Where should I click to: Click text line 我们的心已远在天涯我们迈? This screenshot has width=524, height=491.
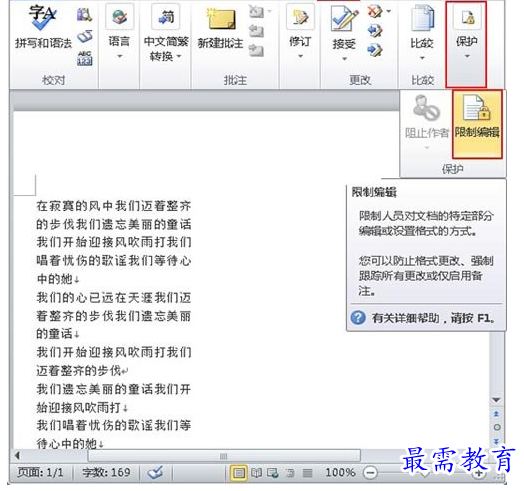click(x=114, y=297)
